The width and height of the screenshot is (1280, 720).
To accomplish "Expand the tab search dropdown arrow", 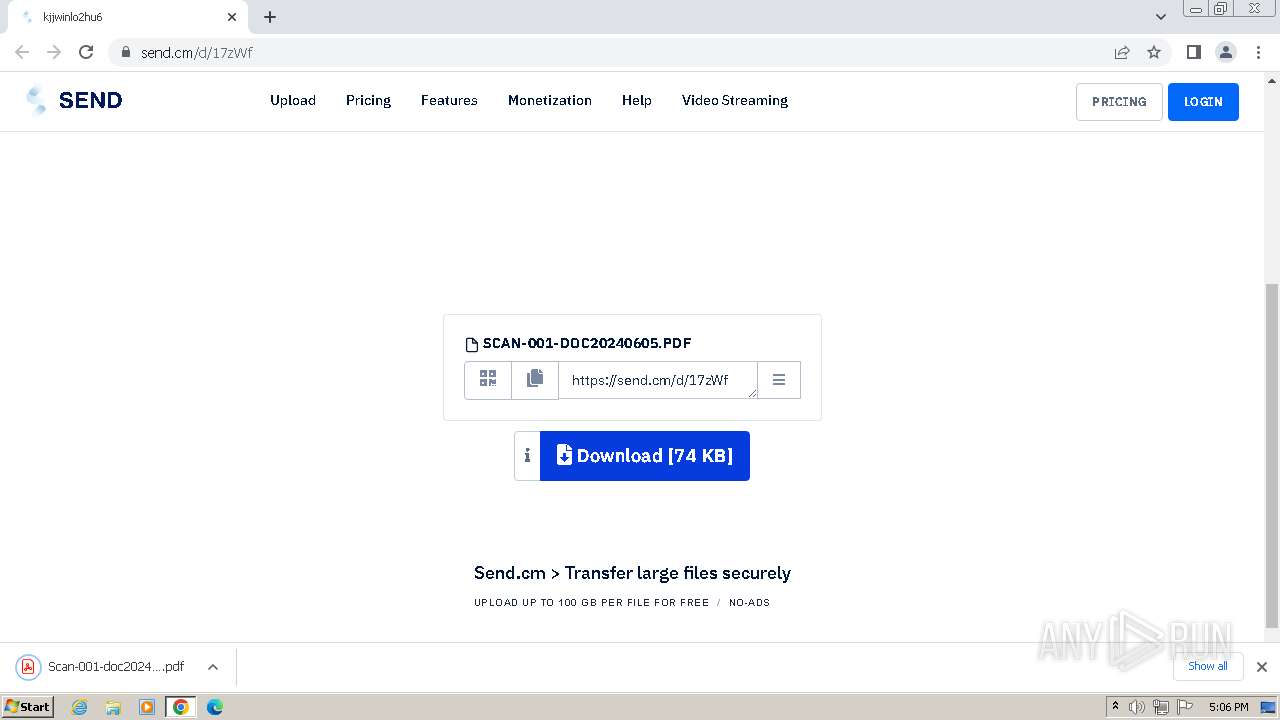I will click(1161, 17).
